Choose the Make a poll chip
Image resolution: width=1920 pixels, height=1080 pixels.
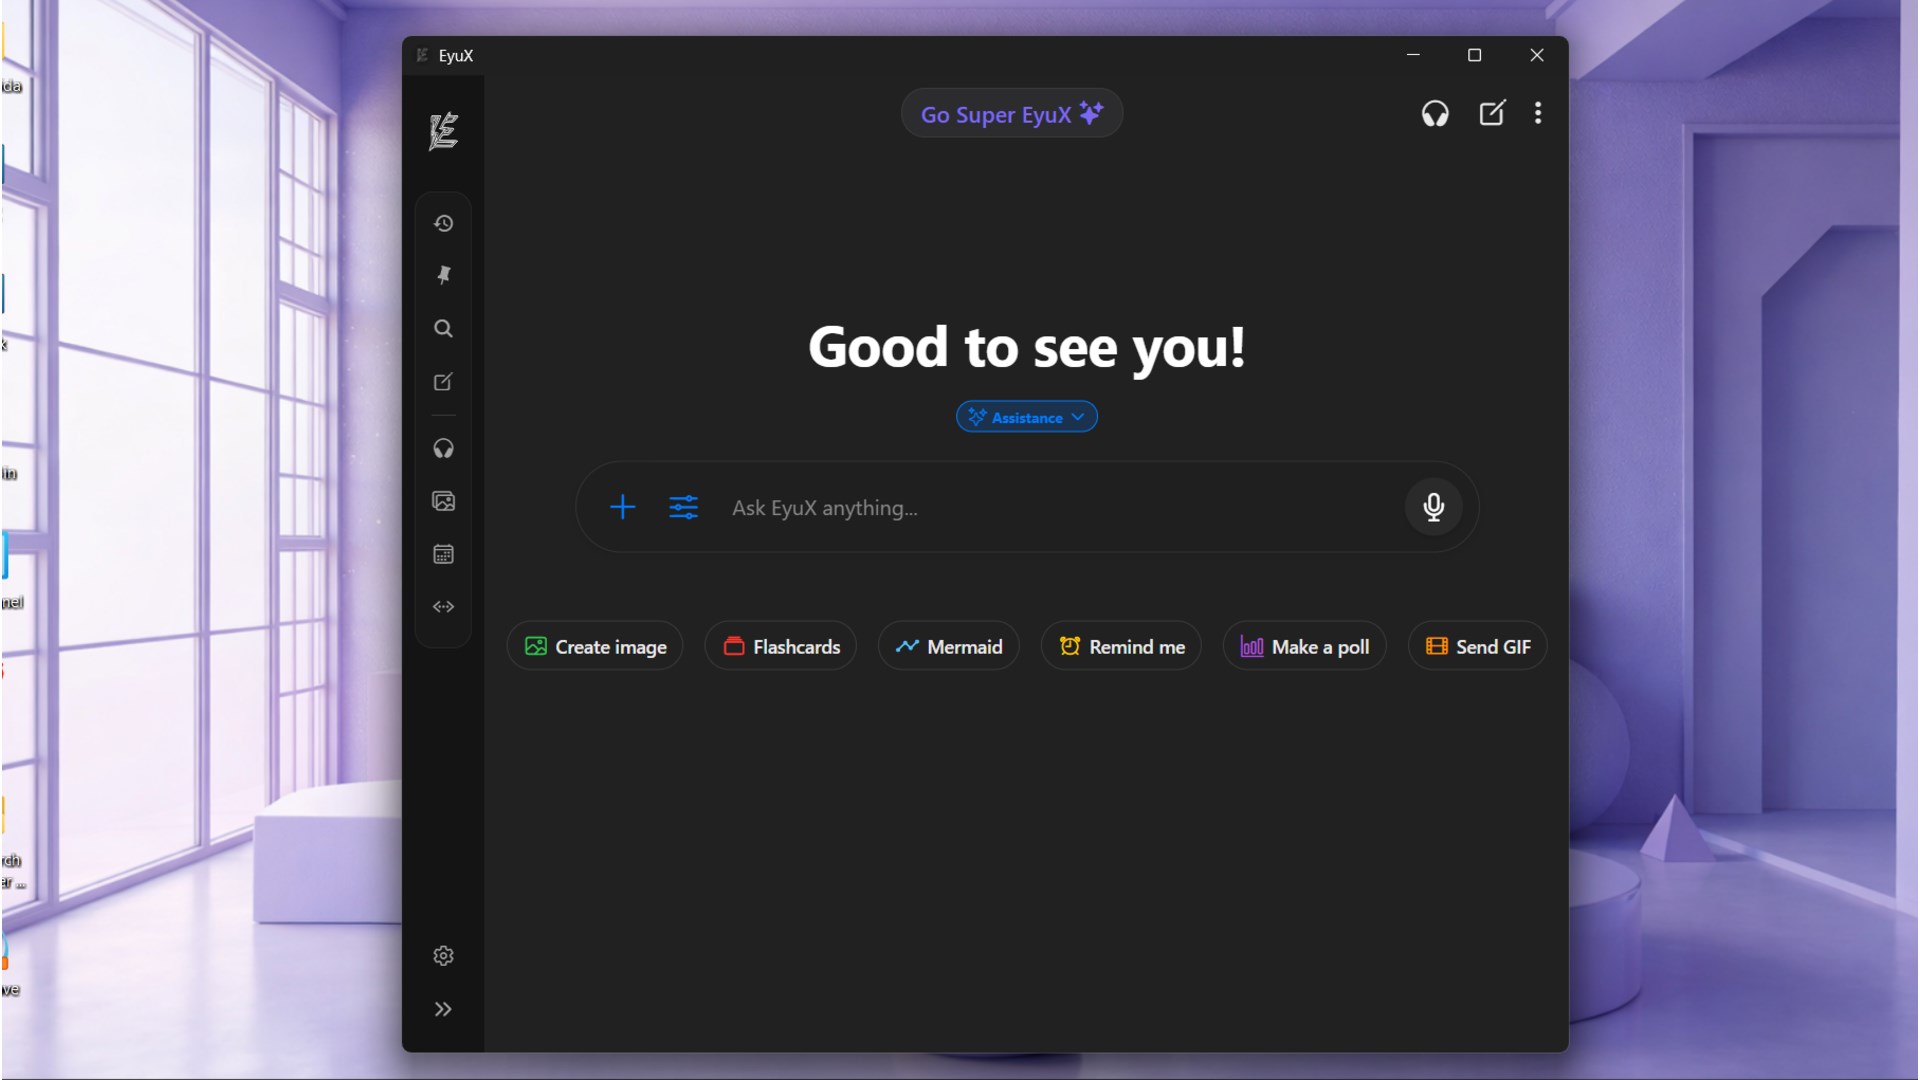point(1304,647)
